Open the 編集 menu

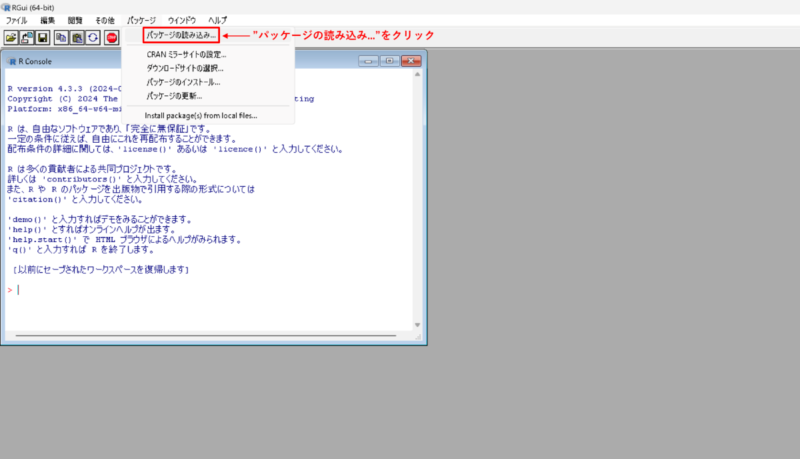coord(47,20)
